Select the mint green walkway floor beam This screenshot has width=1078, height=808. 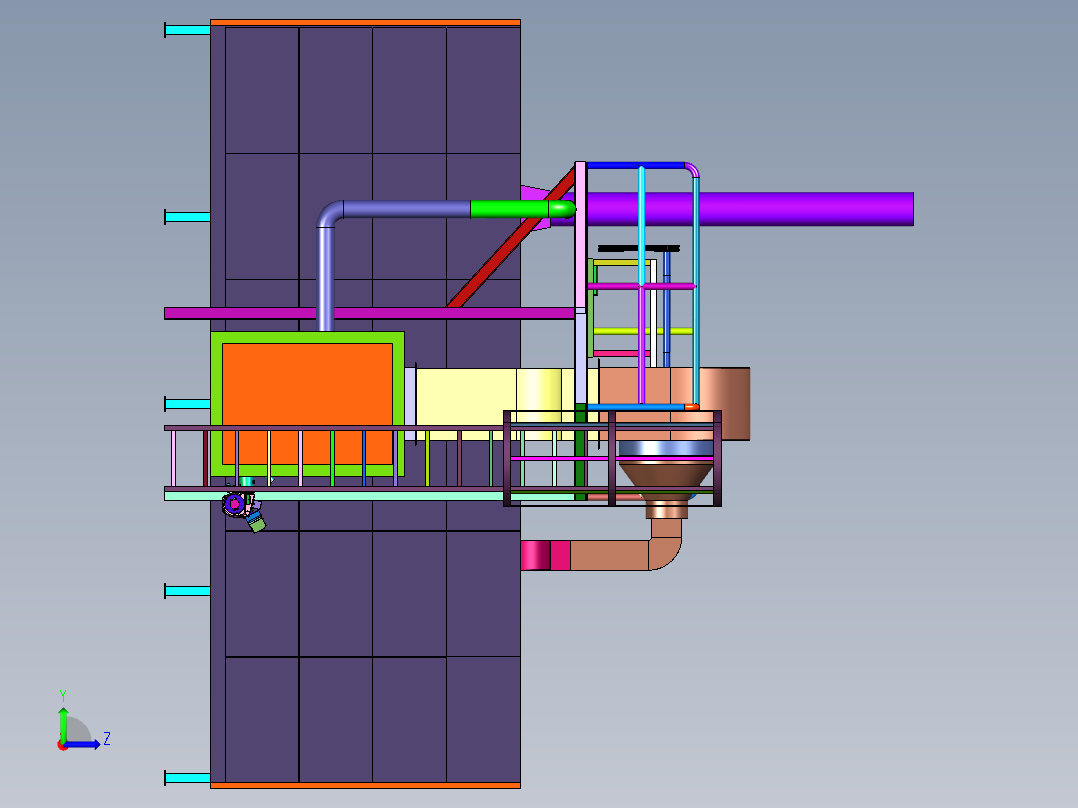340,495
